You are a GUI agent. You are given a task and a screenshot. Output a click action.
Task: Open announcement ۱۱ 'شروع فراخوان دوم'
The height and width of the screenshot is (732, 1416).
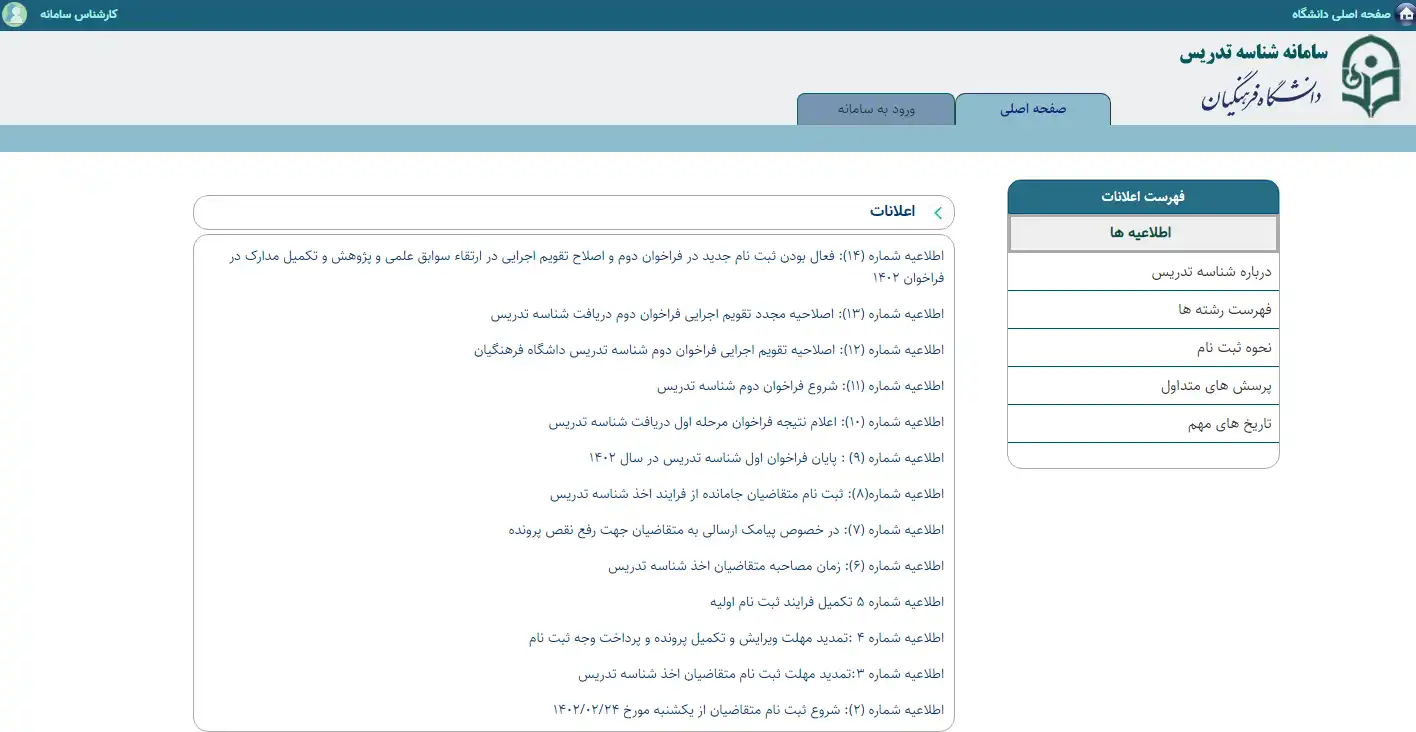[801, 386]
